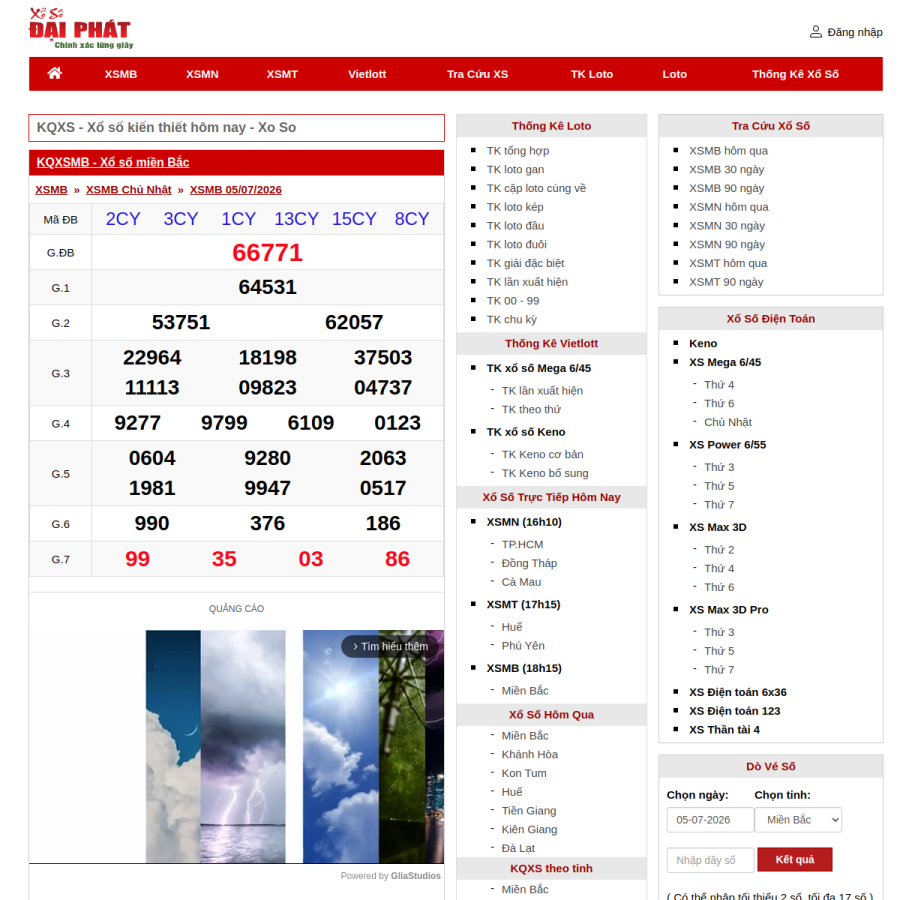The height and width of the screenshot is (900, 900).
Task: Click the GliaStudios credit link
Action: pyautogui.click(x=416, y=876)
